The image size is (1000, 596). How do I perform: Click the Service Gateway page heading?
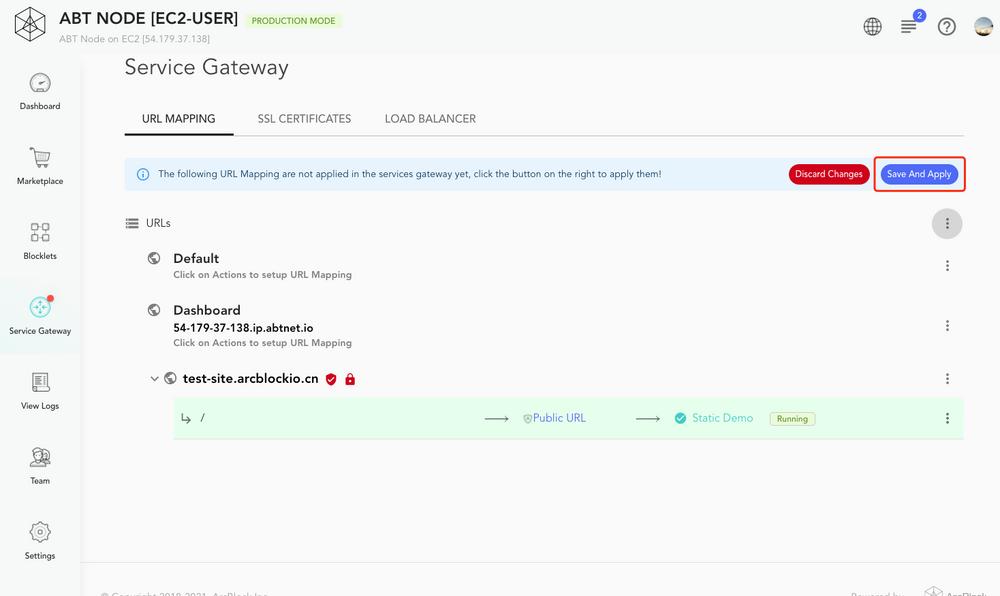pyautogui.click(x=207, y=68)
